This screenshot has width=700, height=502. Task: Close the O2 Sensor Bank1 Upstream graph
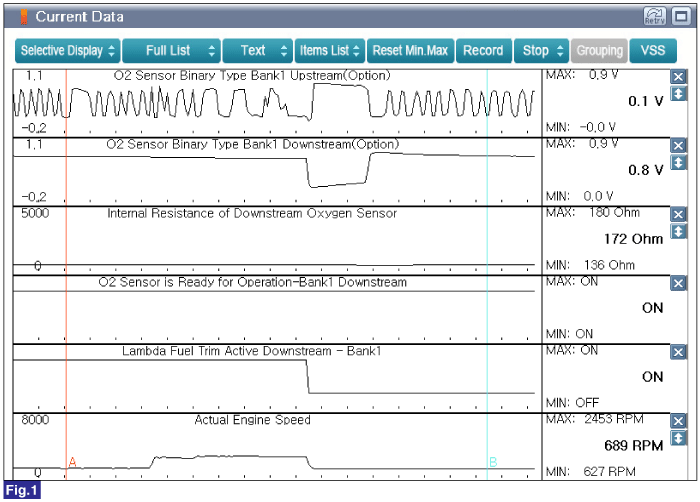(x=678, y=77)
